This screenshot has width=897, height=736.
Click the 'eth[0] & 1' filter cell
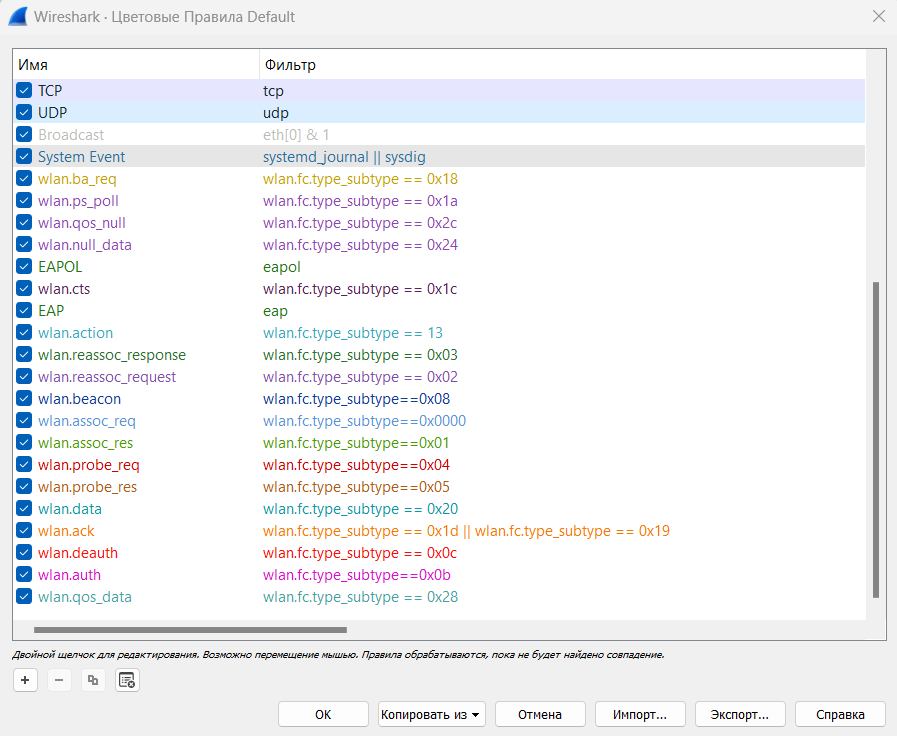point(296,135)
